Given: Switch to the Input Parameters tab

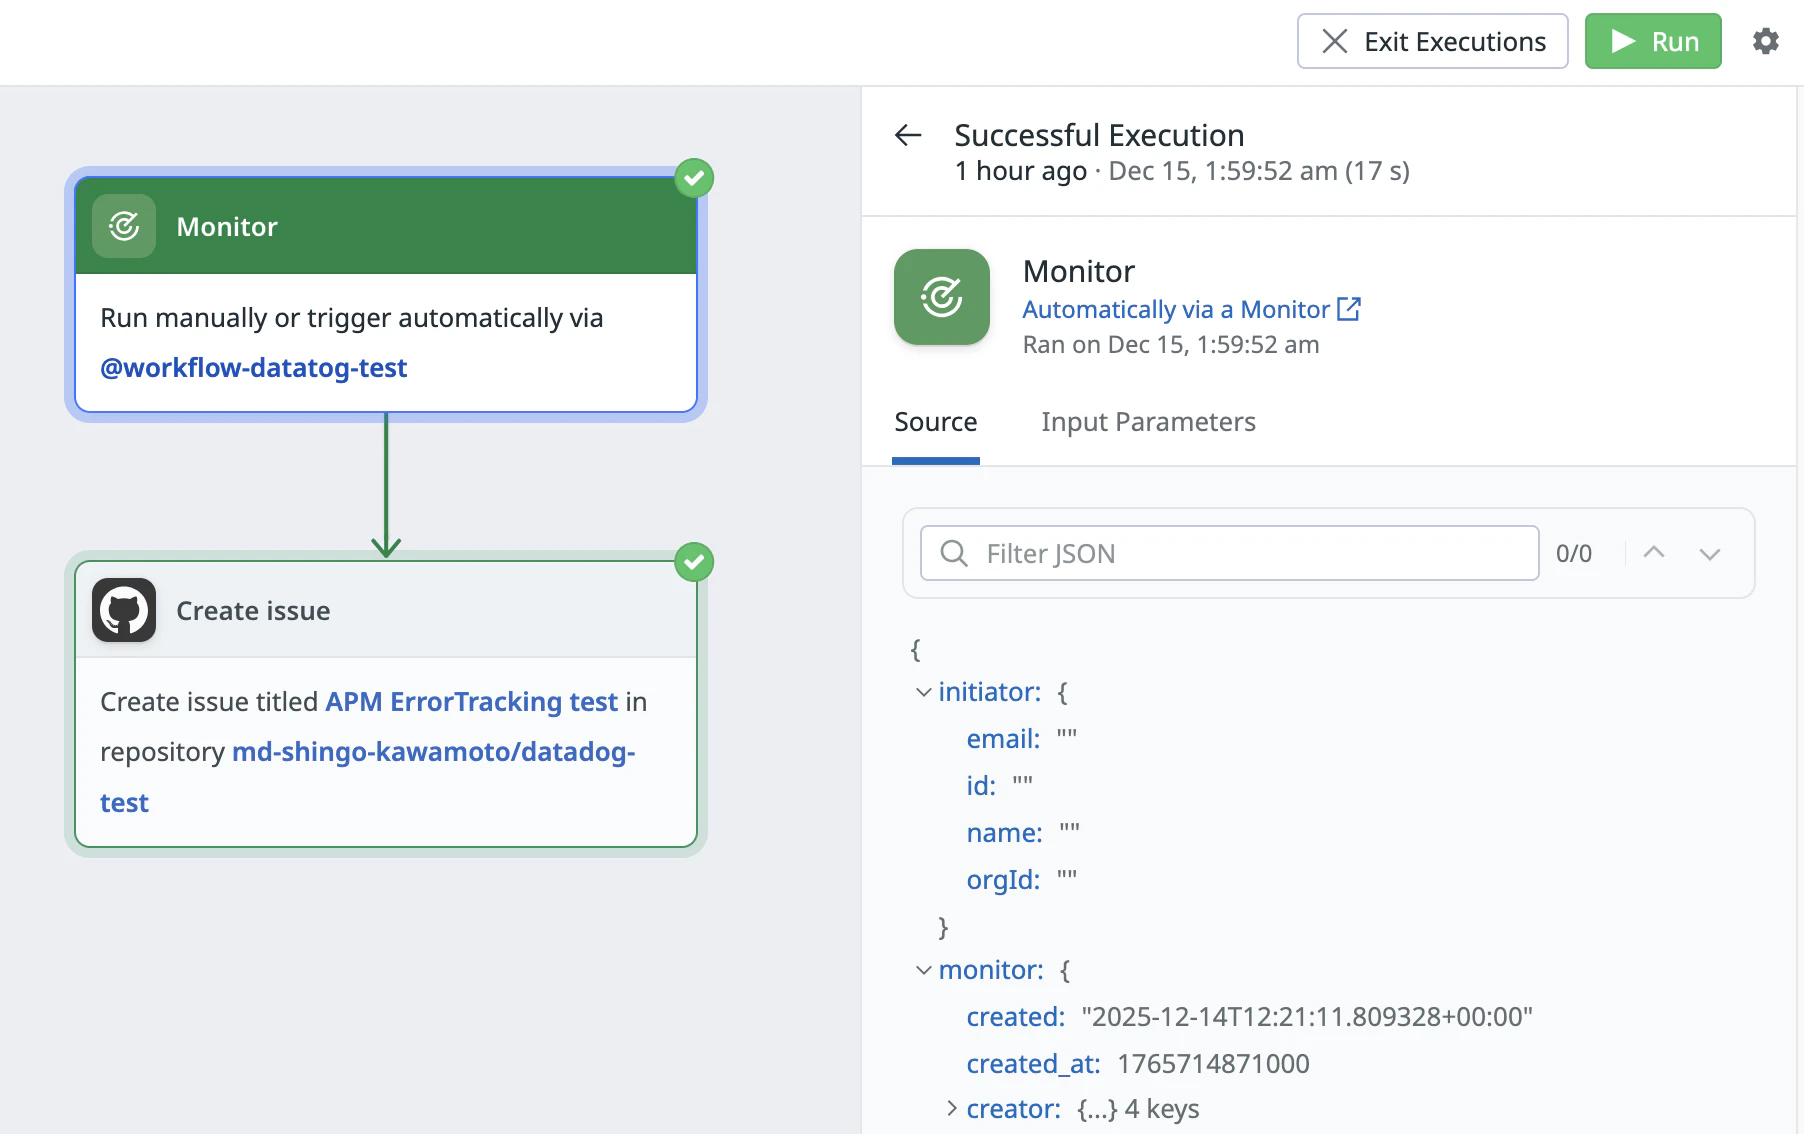Looking at the screenshot, I should click(x=1148, y=422).
